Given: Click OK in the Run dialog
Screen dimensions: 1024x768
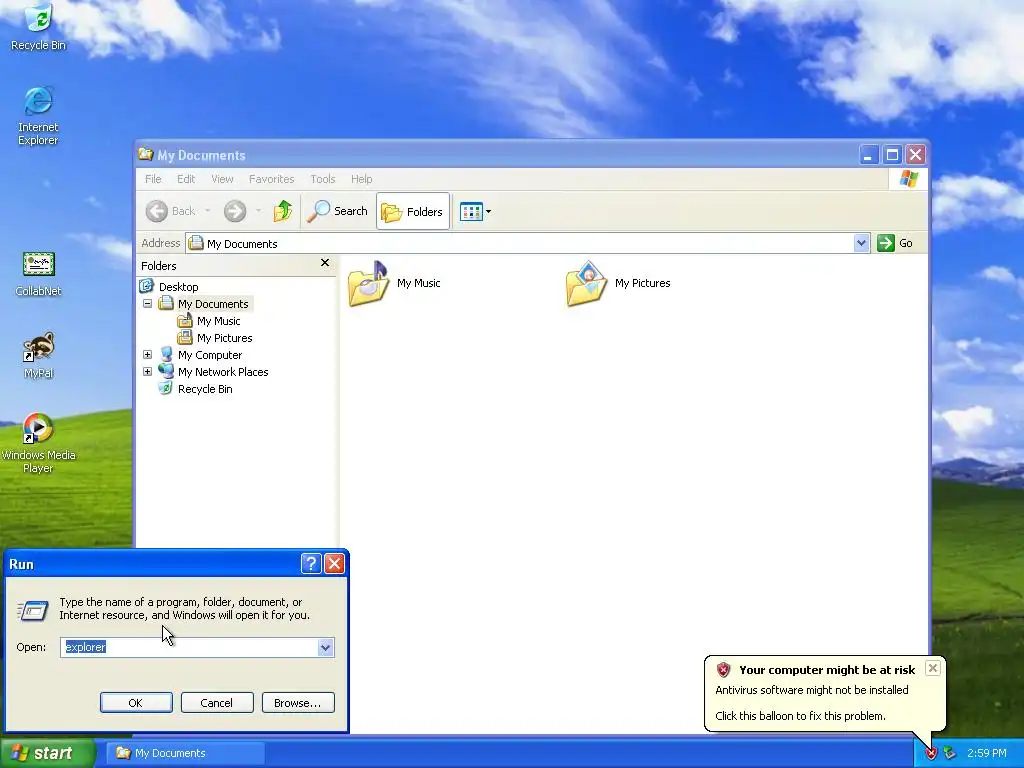Looking at the screenshot, I should click(x=136, y=703).
